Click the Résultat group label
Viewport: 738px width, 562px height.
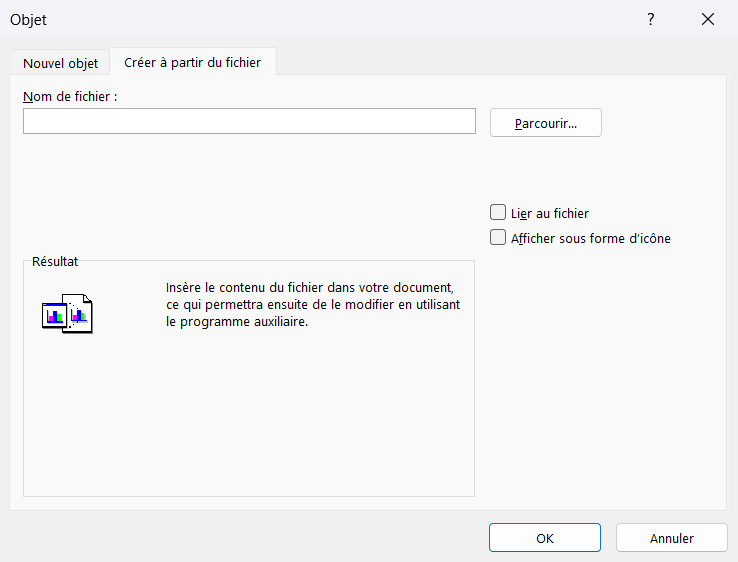point(55,262)
